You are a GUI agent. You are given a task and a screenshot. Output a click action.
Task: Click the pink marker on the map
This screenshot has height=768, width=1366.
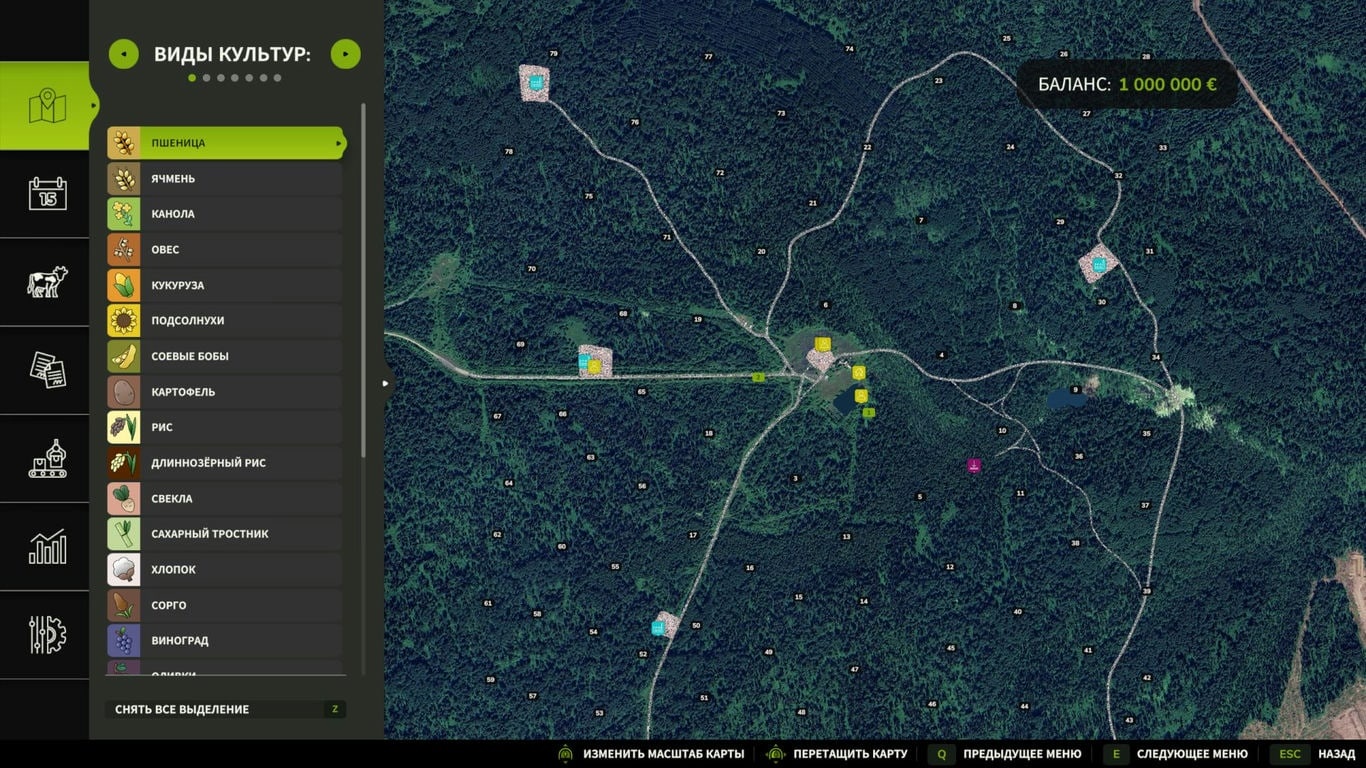974,463
